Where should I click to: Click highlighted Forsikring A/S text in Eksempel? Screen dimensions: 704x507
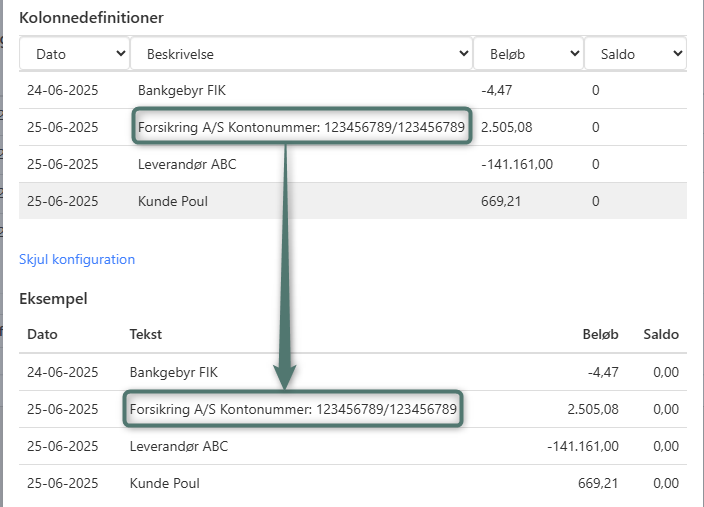293,409
